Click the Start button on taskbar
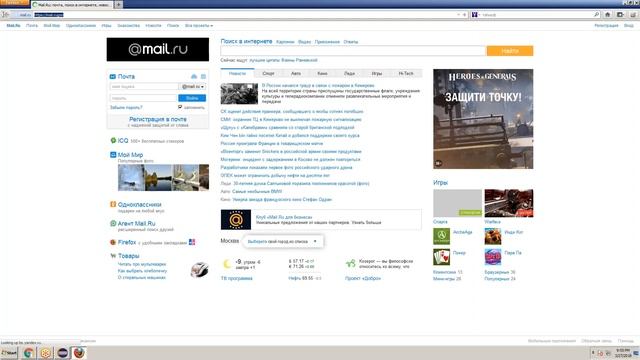The height and width of the screenshot is (360, 640). (x=9, y=353)
